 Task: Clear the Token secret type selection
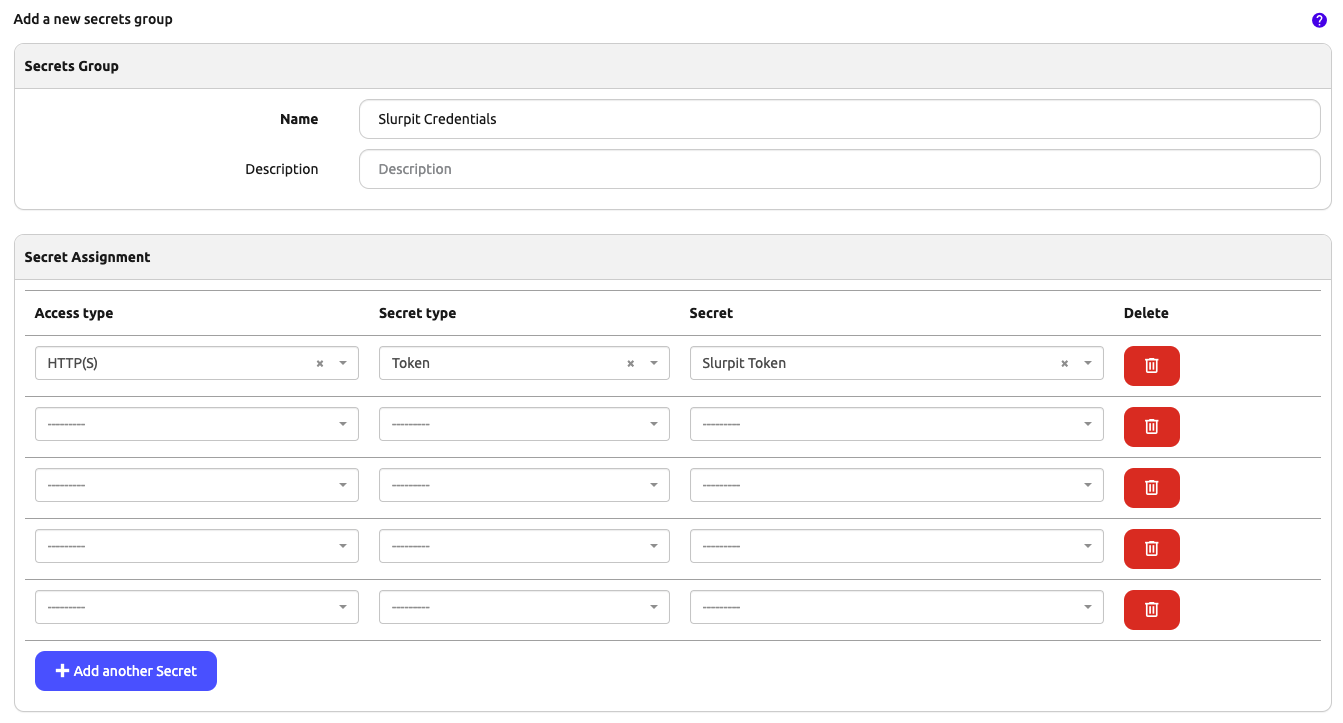630,364
